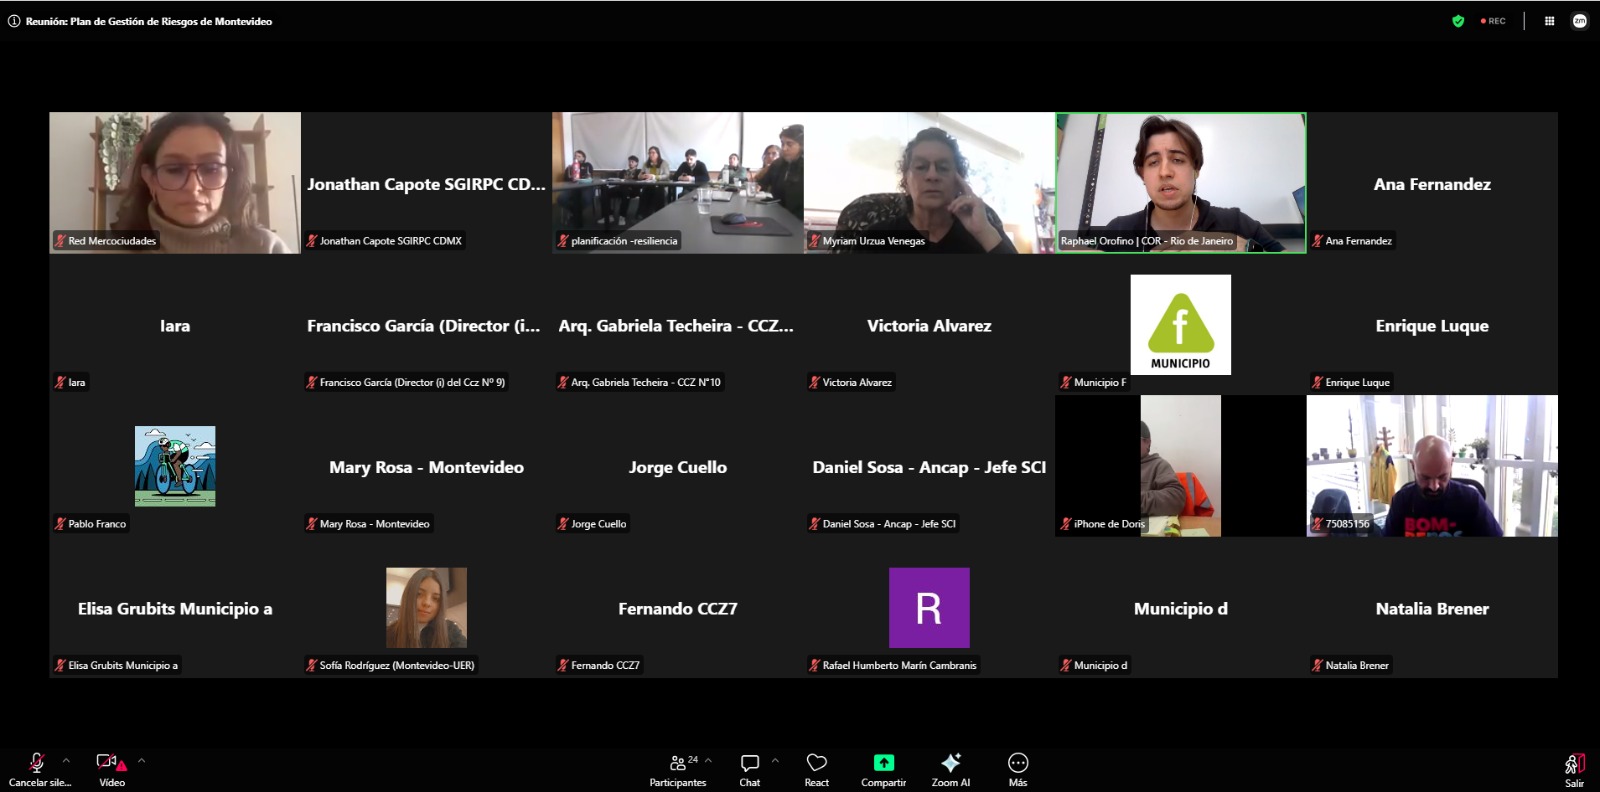Click muted mic icon beside Enrique Luque label
Image resolution: width=1600 pixels, height=792 pixels.
[1317, 382]
